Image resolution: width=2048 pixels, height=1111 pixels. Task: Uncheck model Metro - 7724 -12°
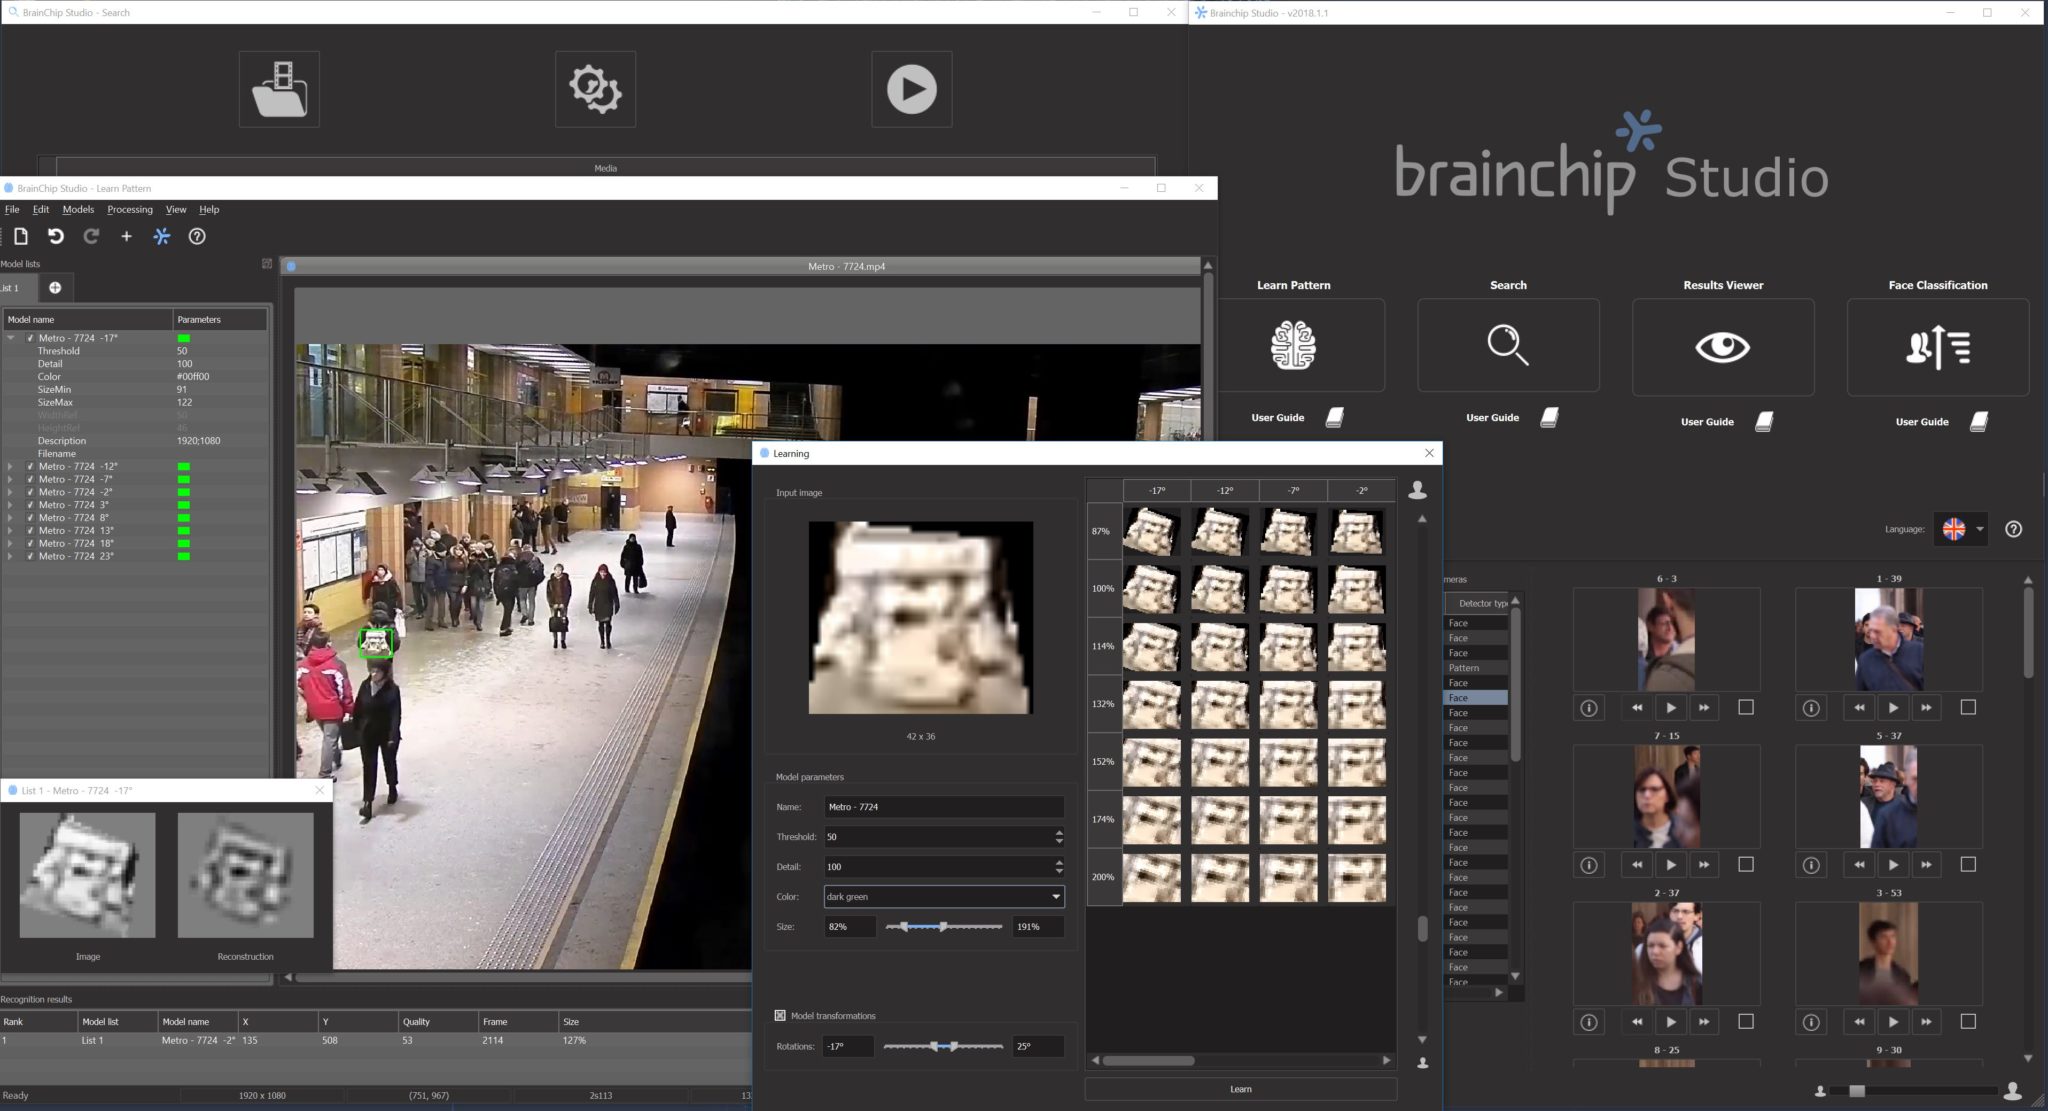pyautogui.click(x=30, y=467)
